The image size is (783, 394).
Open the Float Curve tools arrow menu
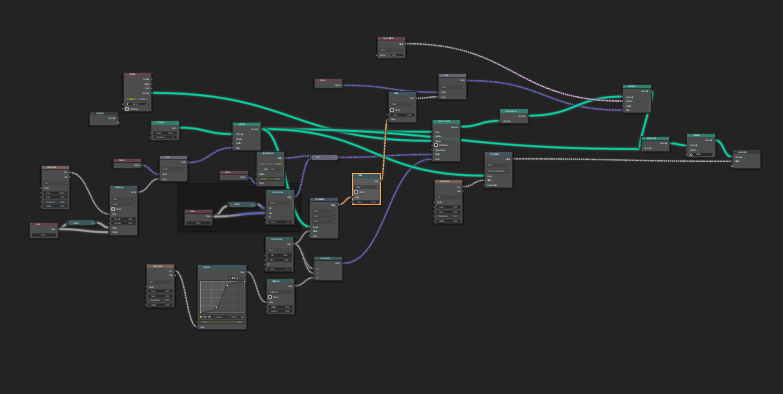pyautogui.click(x=243, y=278)
